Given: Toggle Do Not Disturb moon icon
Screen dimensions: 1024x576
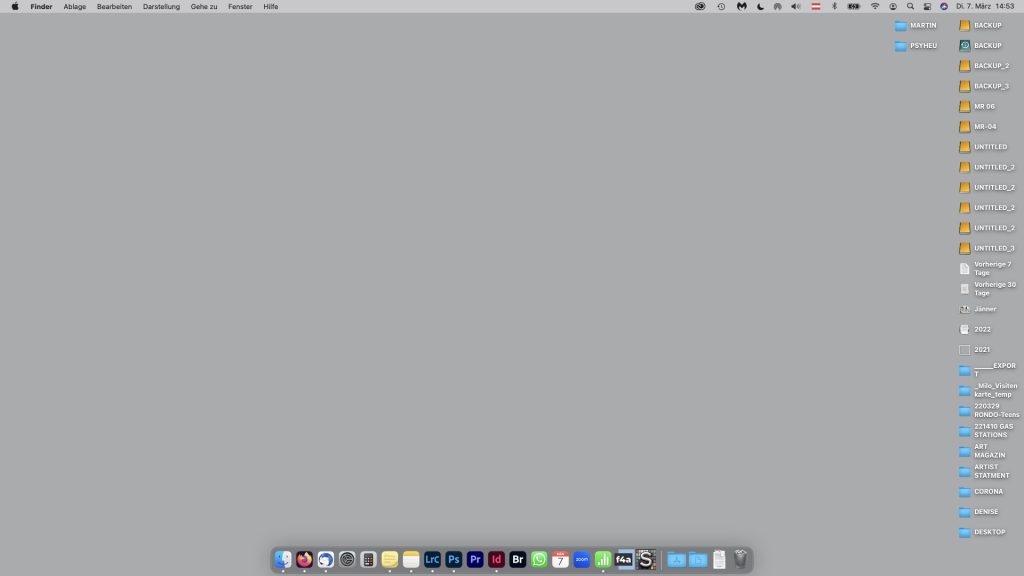Looking at the screenshot, I should pos(760,6).
